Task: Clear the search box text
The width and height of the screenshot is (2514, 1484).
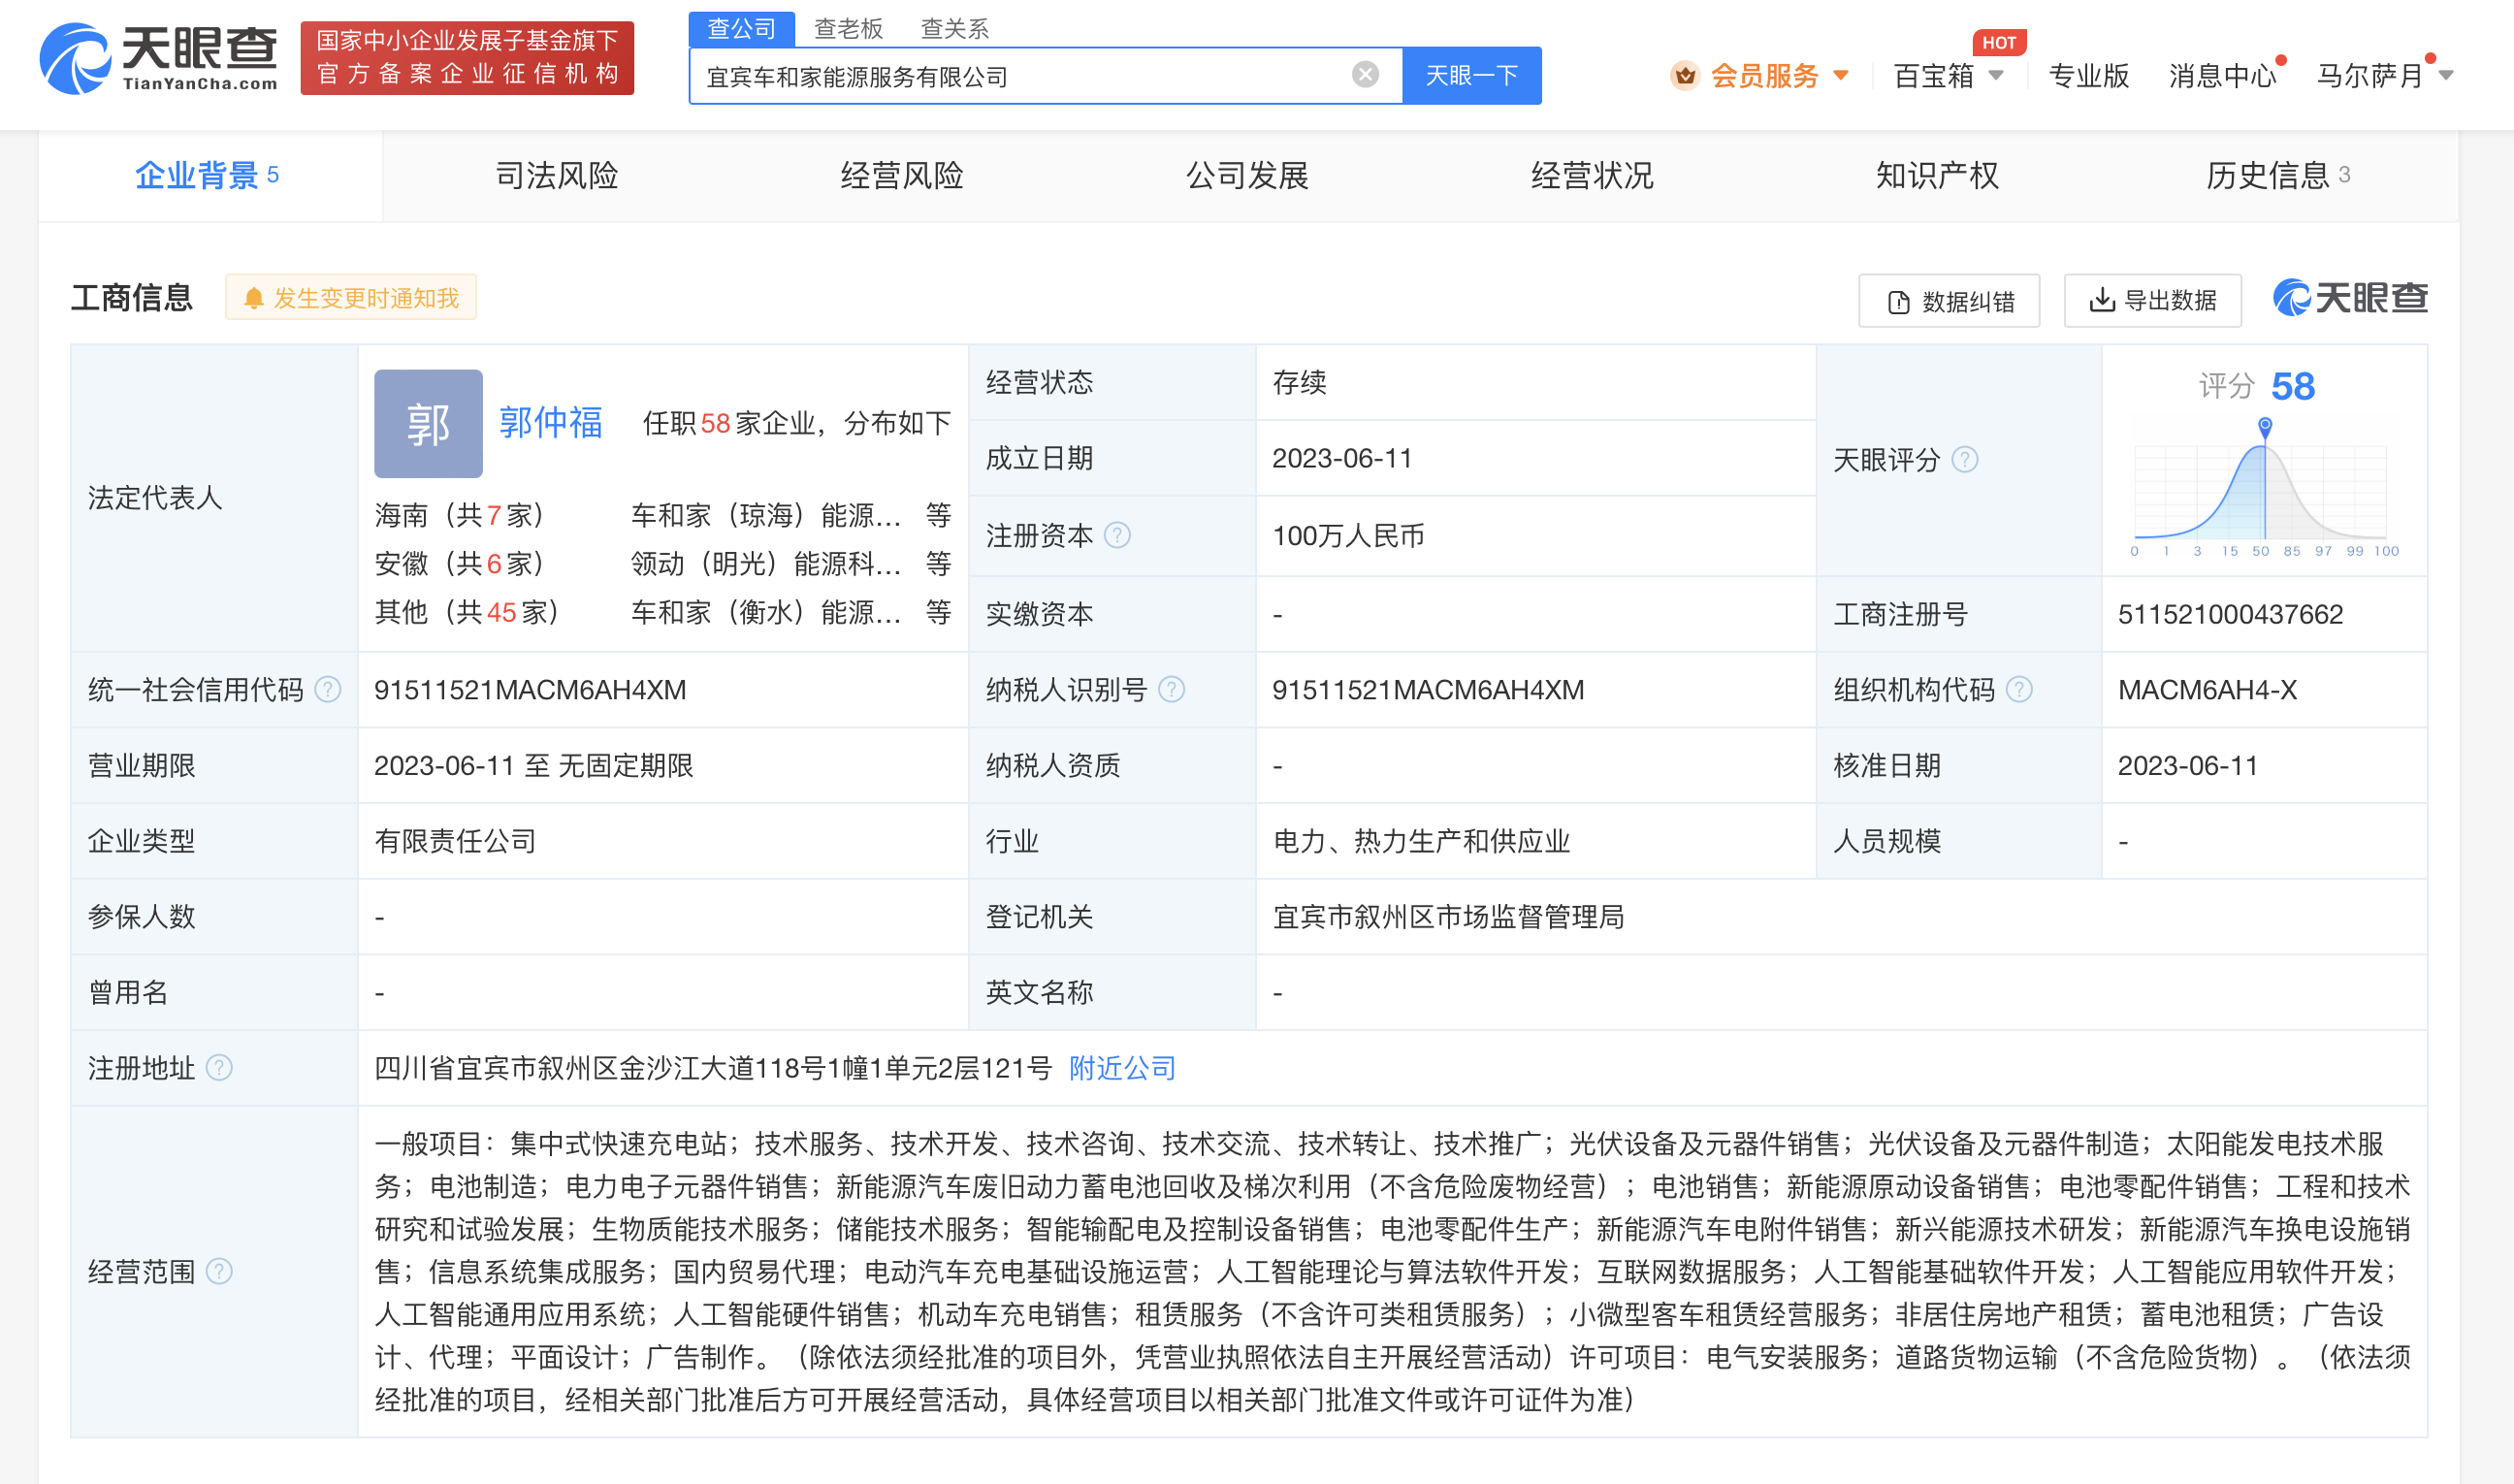Action: [1365, 74]
